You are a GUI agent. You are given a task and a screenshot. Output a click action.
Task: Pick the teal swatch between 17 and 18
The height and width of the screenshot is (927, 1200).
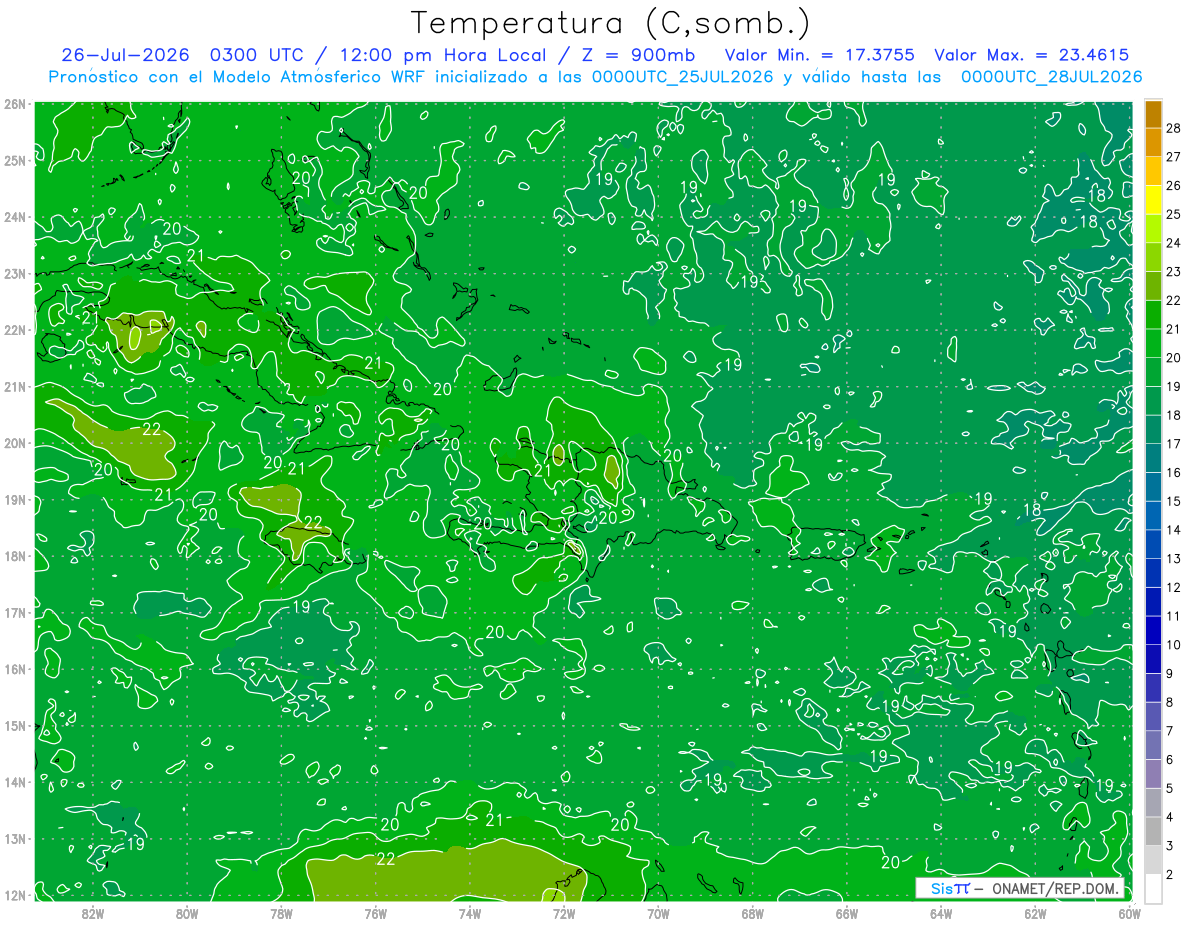[1153, 430]
